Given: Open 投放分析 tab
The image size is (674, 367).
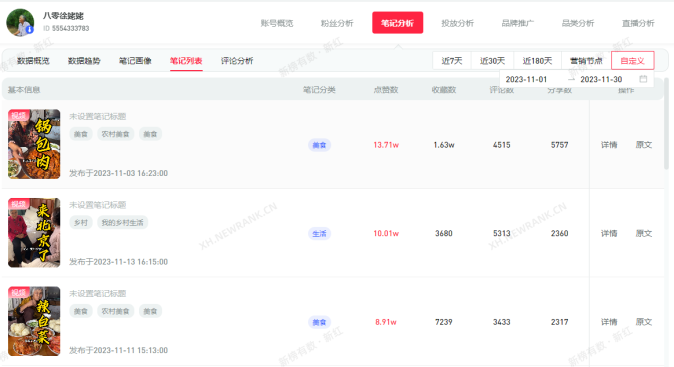Looking at the screenshot, I should point(457,23).
